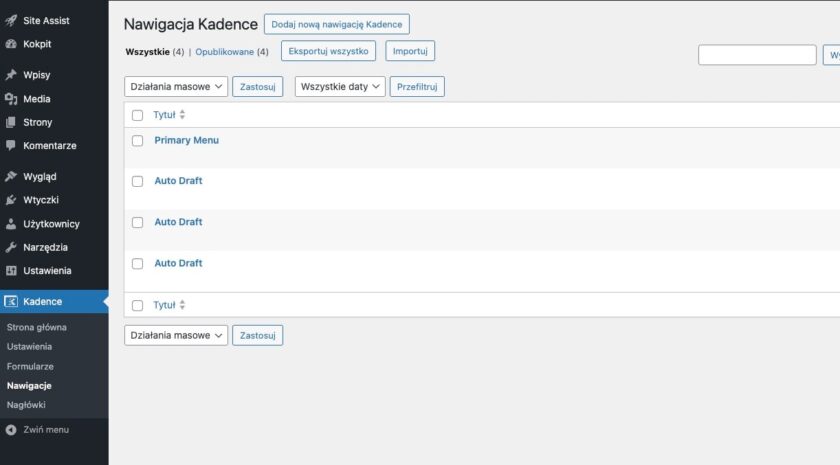The width and height of the screenshot is (840, 465).
Task: Open Kokpit dashboard icon in sidebar
Action: coord(11,44)
